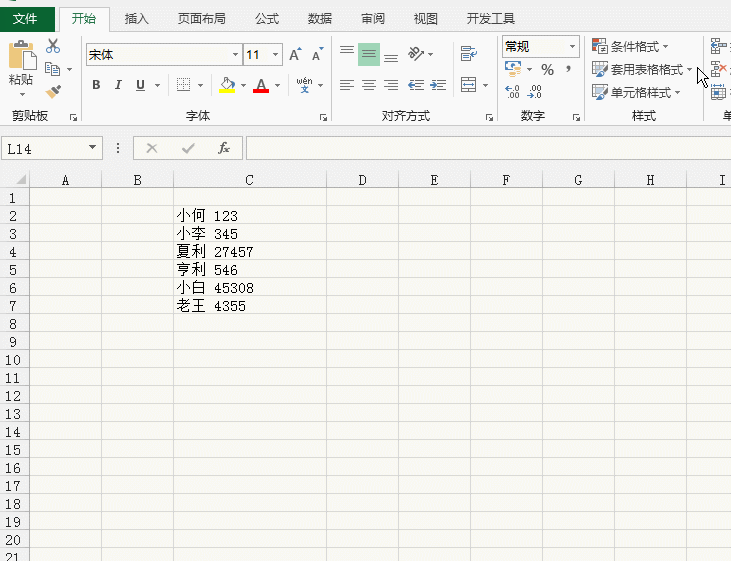This screenshot has height=561, width=731.
Task: Click the Wrap Text icon
Action: [x=469, y=54]
